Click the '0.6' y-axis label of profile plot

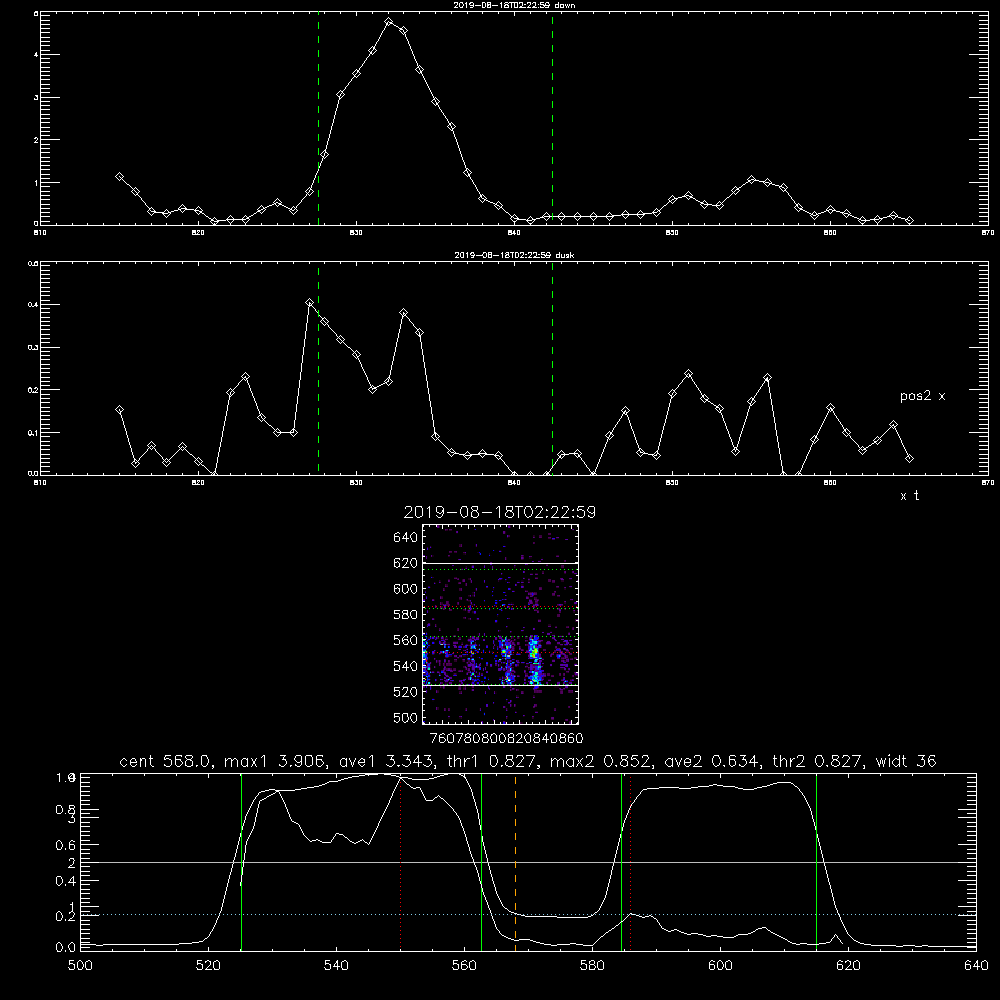coord(66,845)
